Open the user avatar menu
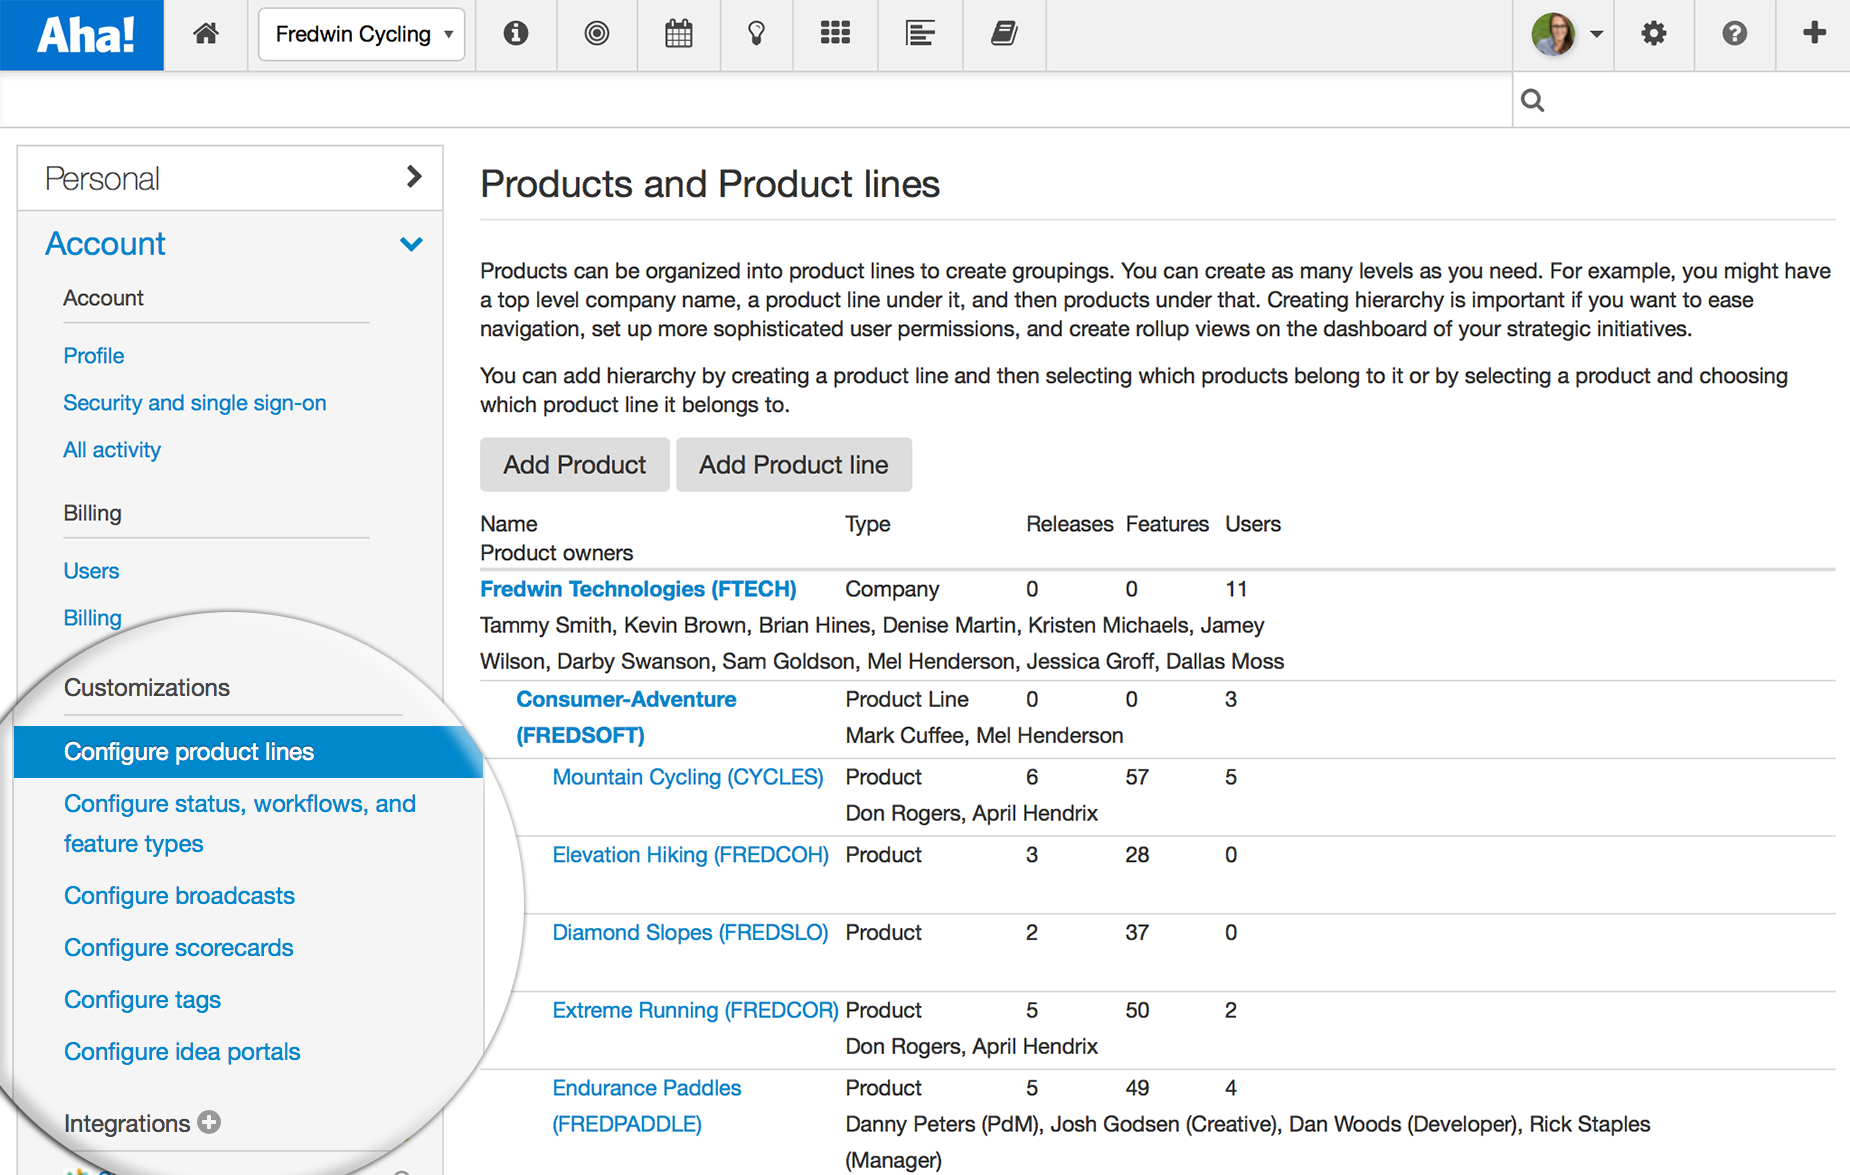Screen dimensions: 1850x1175 pos(1556,33)
